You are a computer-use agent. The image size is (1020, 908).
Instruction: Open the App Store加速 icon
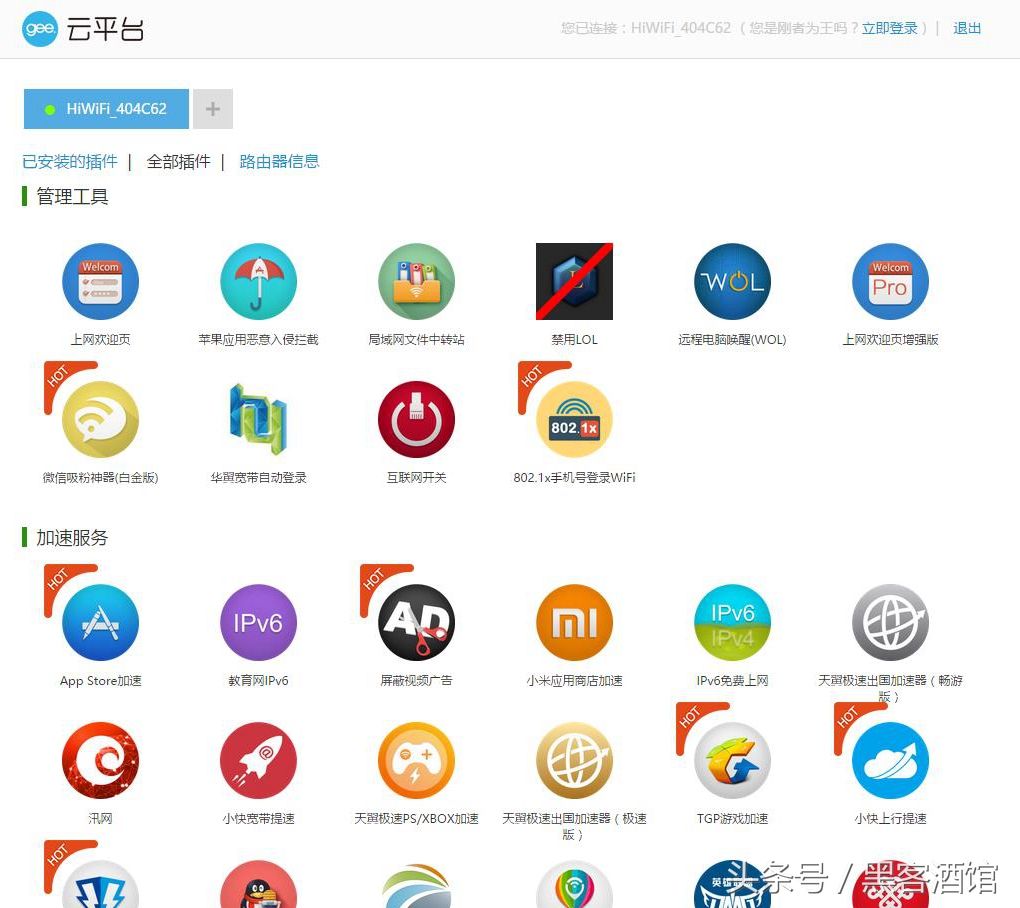(x=100, y=622)
